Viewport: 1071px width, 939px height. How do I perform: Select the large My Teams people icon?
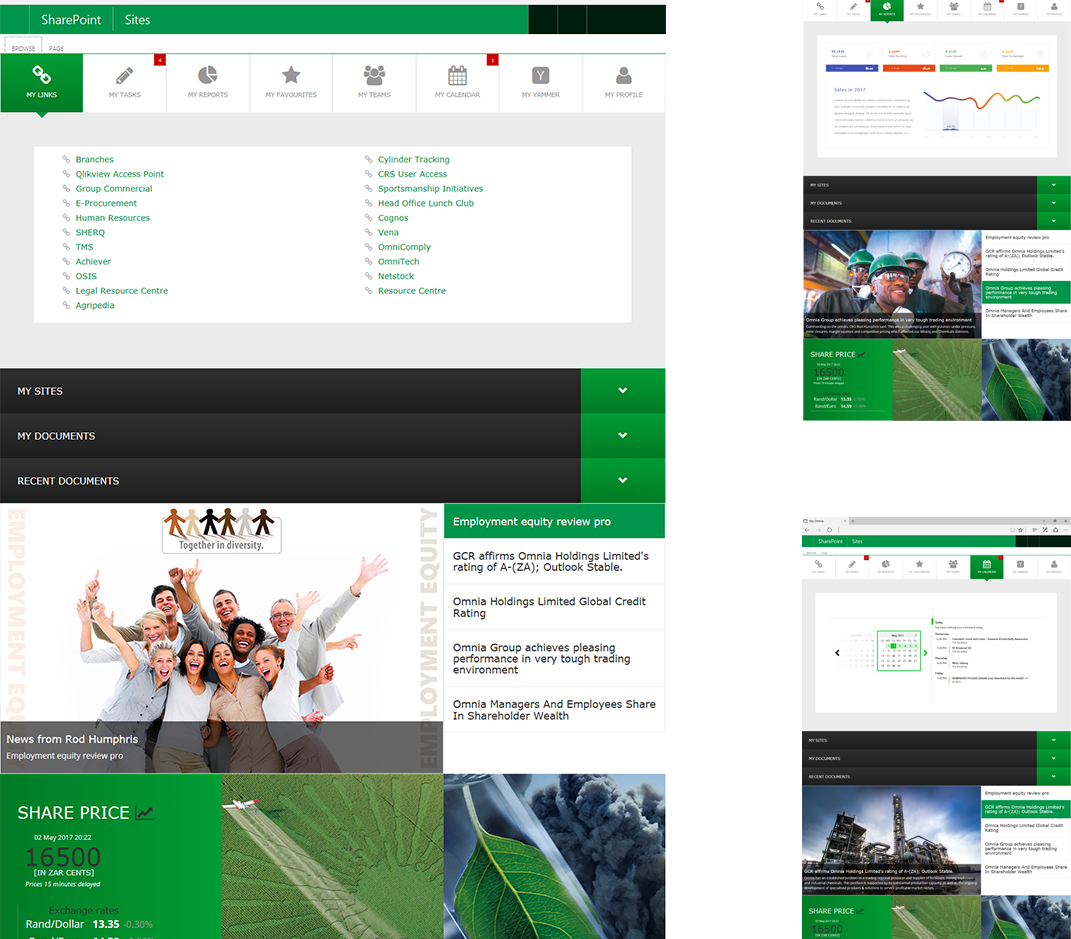coord(374,76)
